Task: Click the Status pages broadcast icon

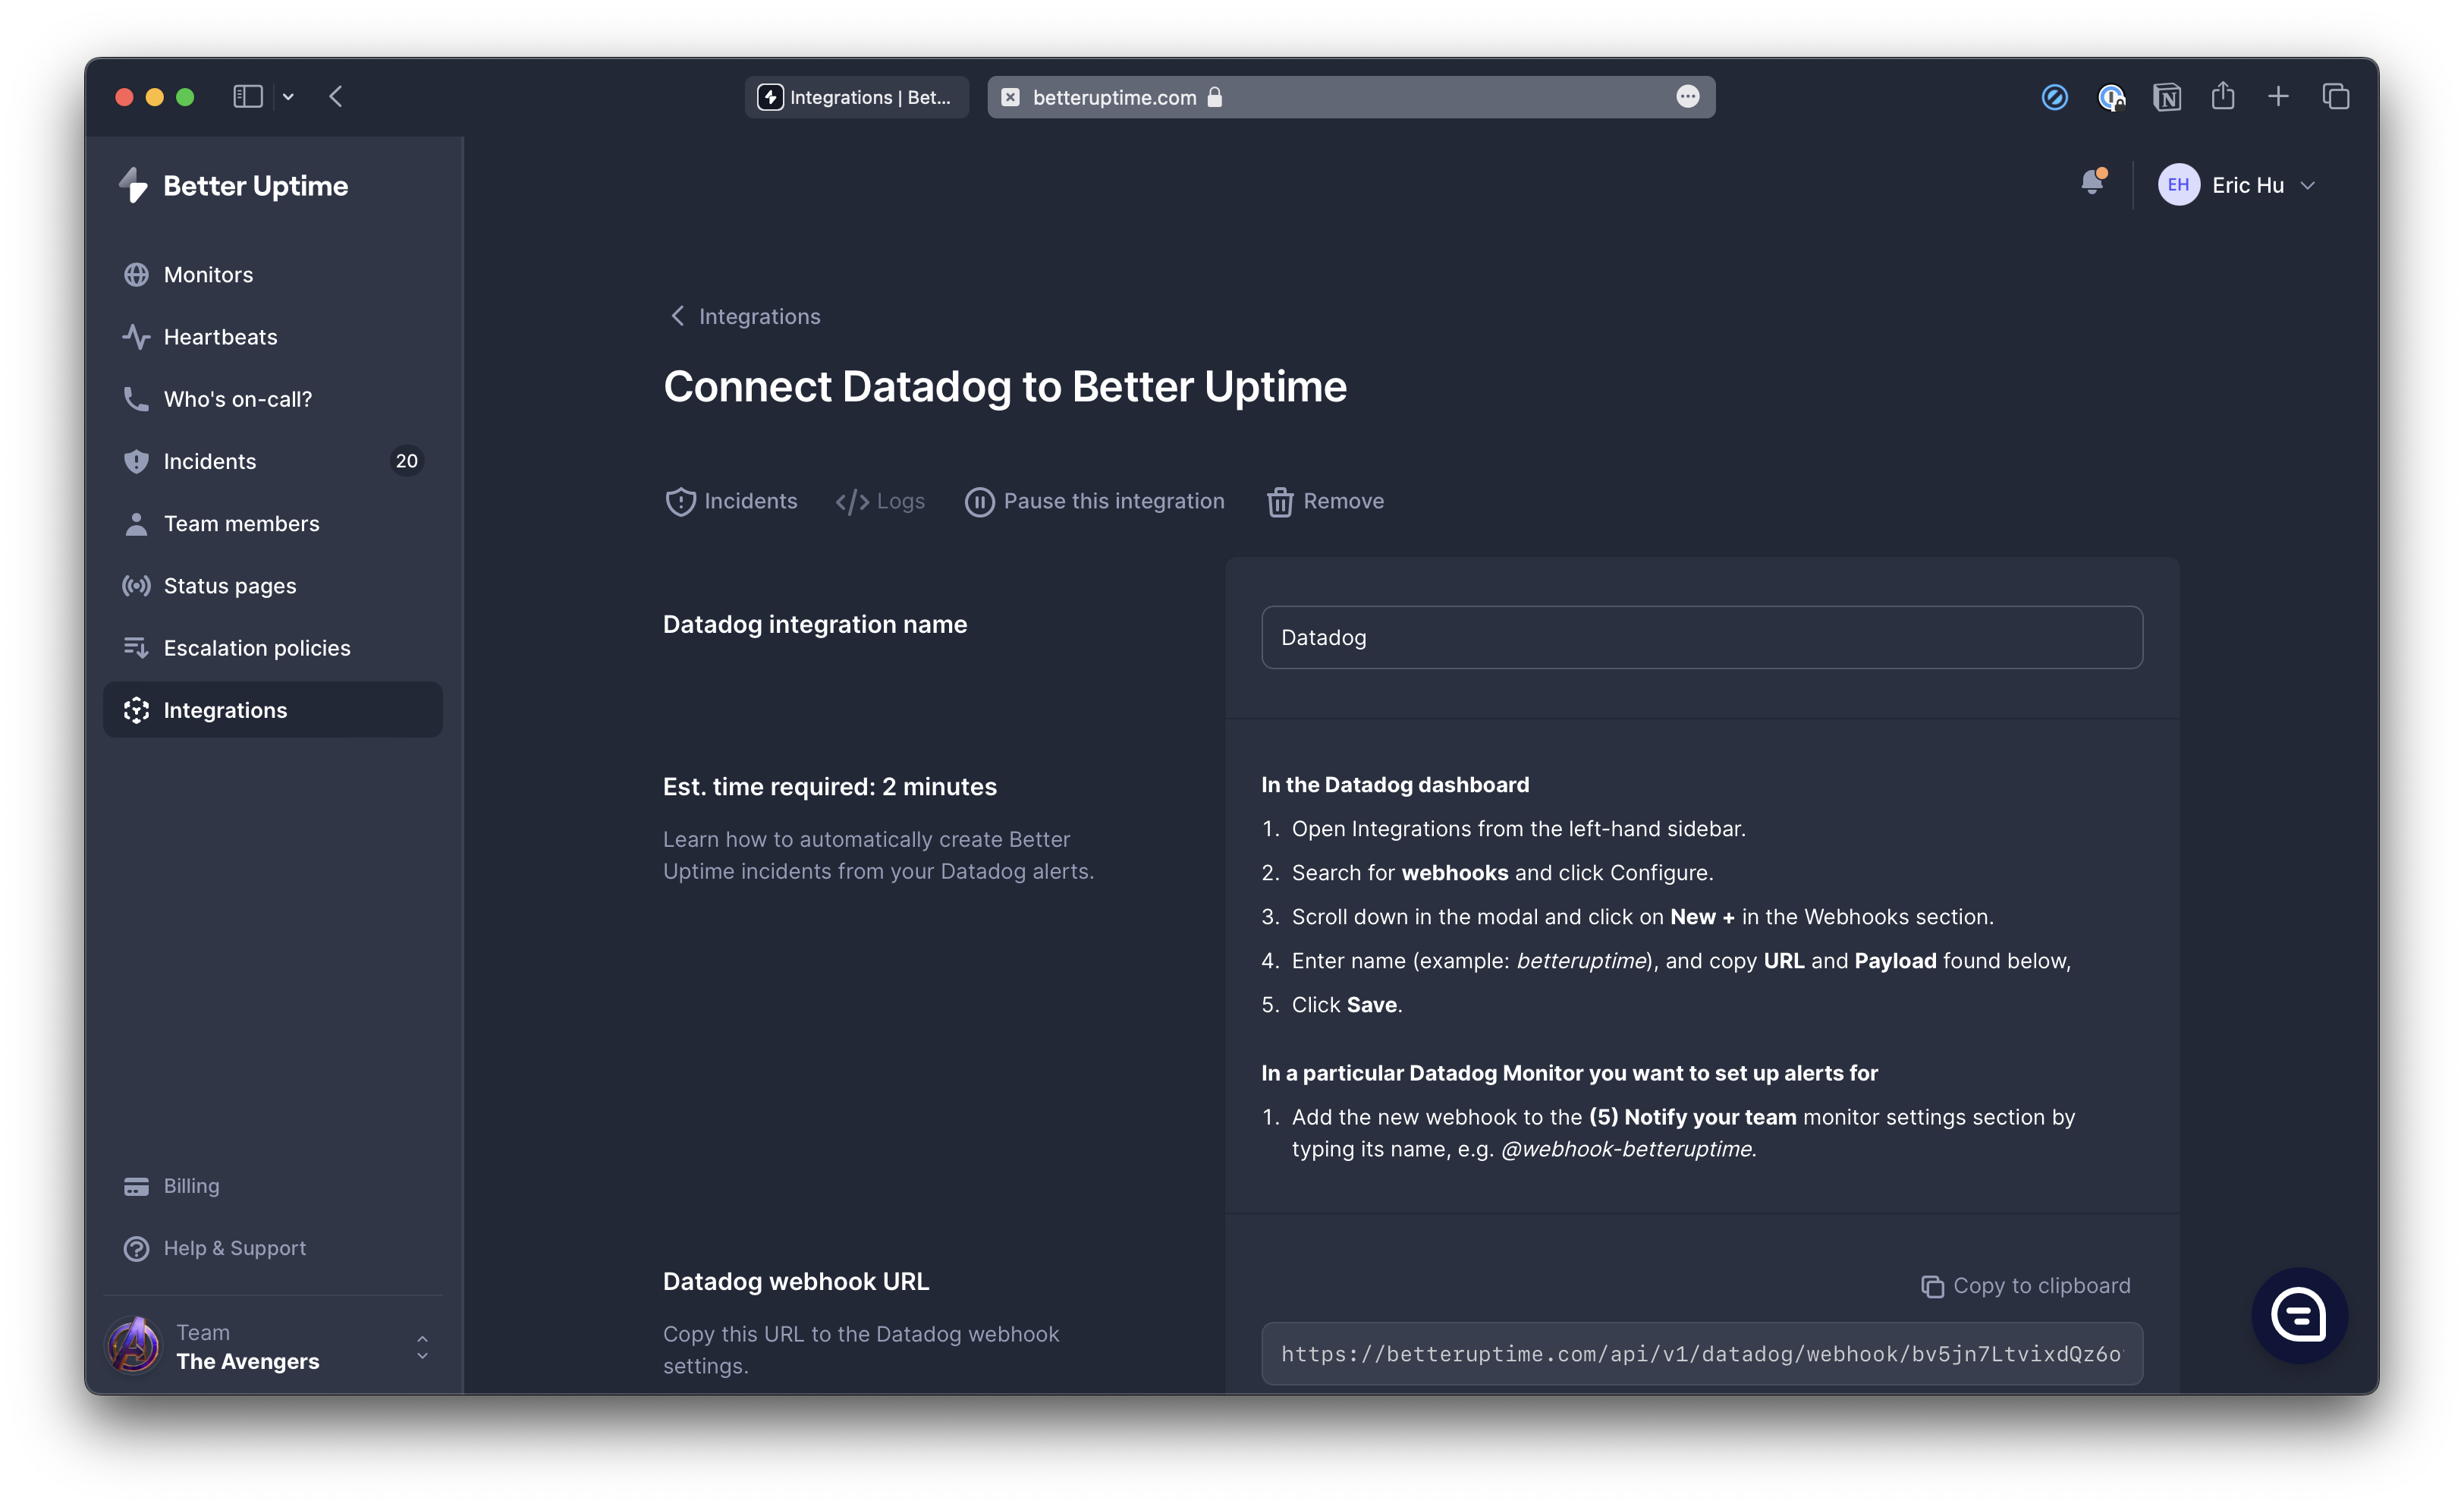Action: [136, 585]
